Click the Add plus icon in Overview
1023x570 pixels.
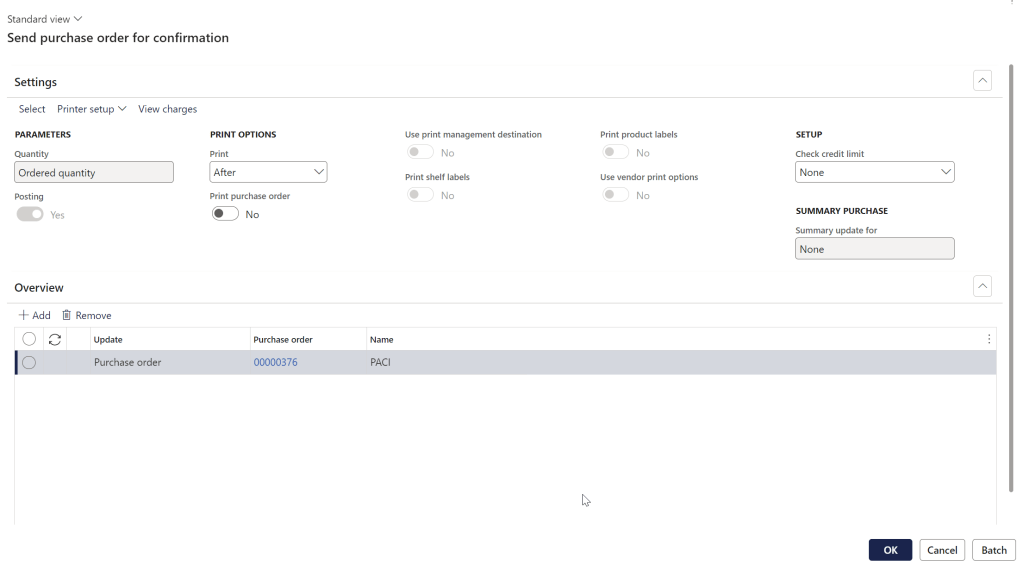[x=24, y=315]
